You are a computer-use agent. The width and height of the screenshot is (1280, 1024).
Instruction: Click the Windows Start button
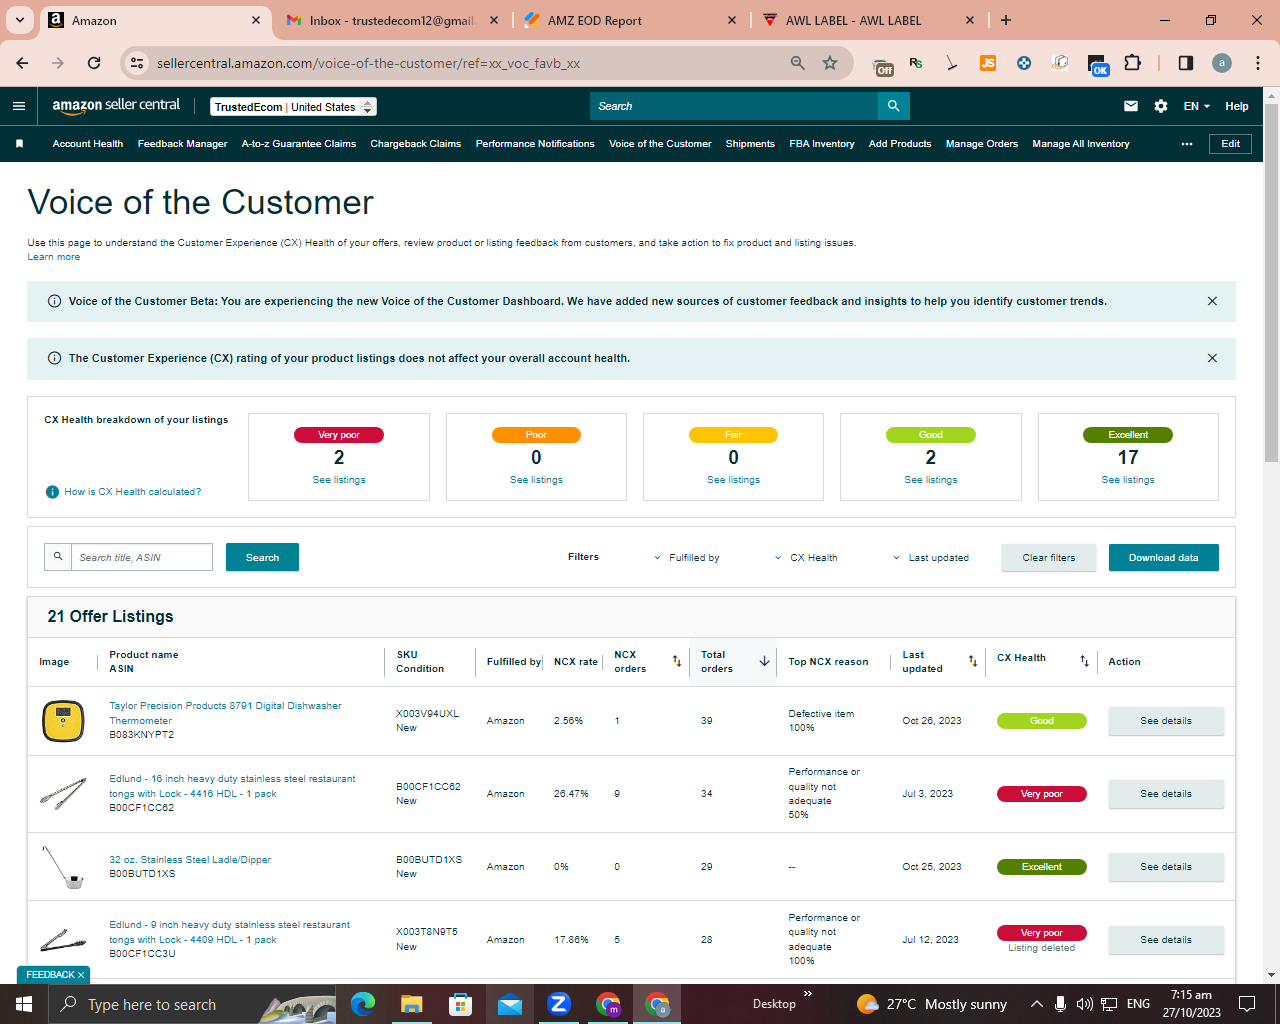click(24, 1004)
